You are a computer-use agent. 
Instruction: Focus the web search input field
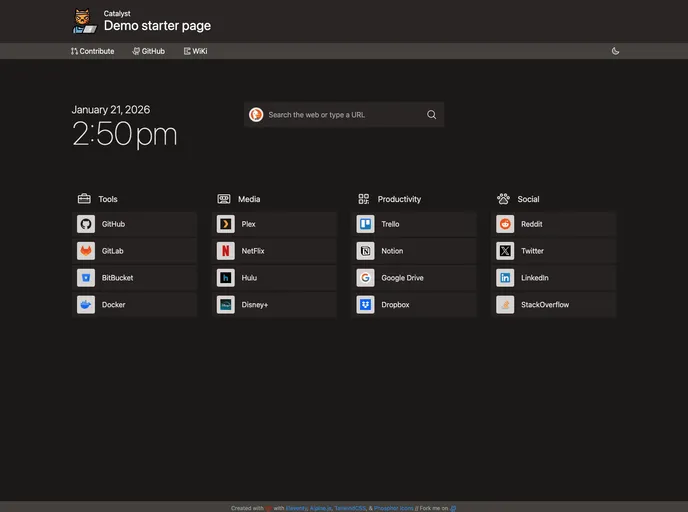click(x=340, y=115)
